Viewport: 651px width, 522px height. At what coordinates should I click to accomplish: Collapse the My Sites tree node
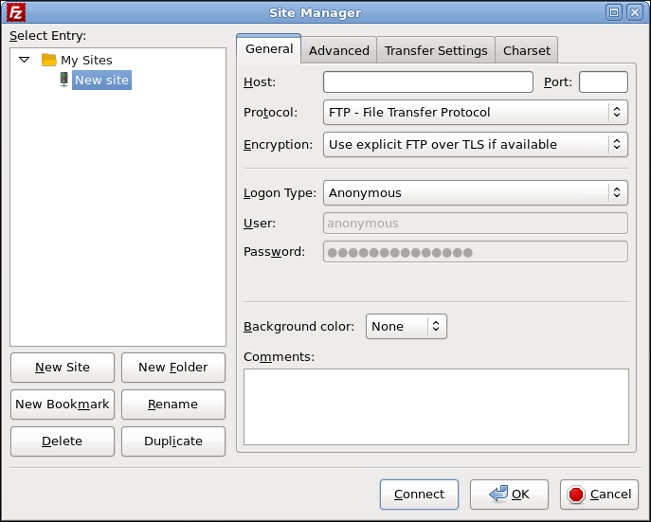[25, 60]
